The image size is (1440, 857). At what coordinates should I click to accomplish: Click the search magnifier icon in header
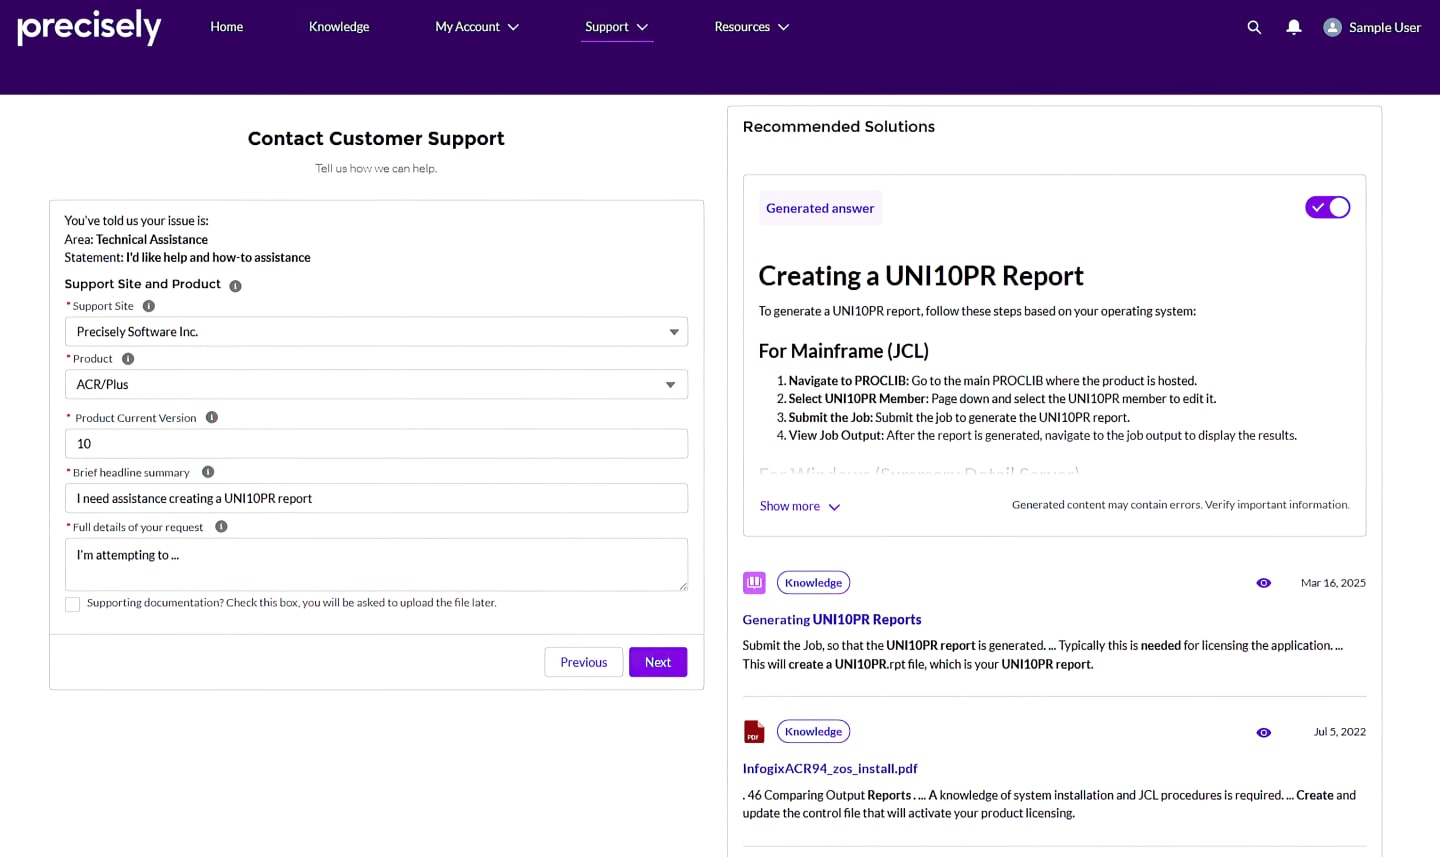(x=1254, y=27)
